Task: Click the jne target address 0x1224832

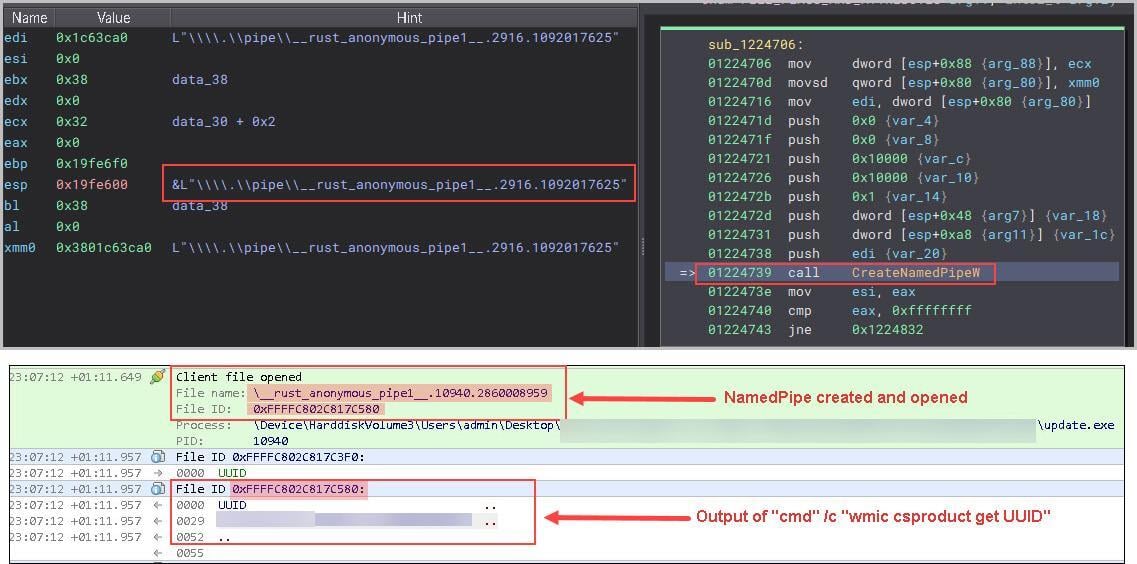Action: pyautogui.click(x=887, y=330)
